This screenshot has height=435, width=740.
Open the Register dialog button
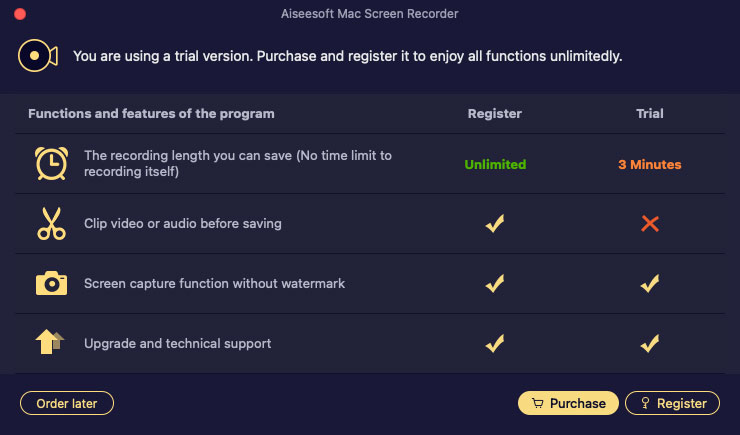(672, 403)
